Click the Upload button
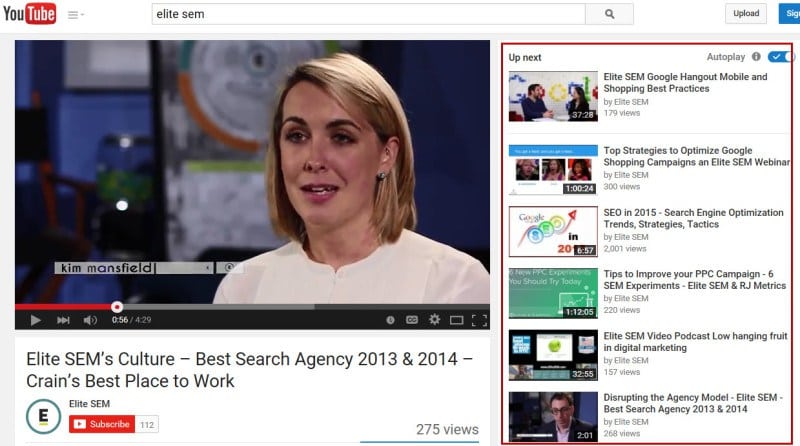800x446 pixels. pos(746,14)
